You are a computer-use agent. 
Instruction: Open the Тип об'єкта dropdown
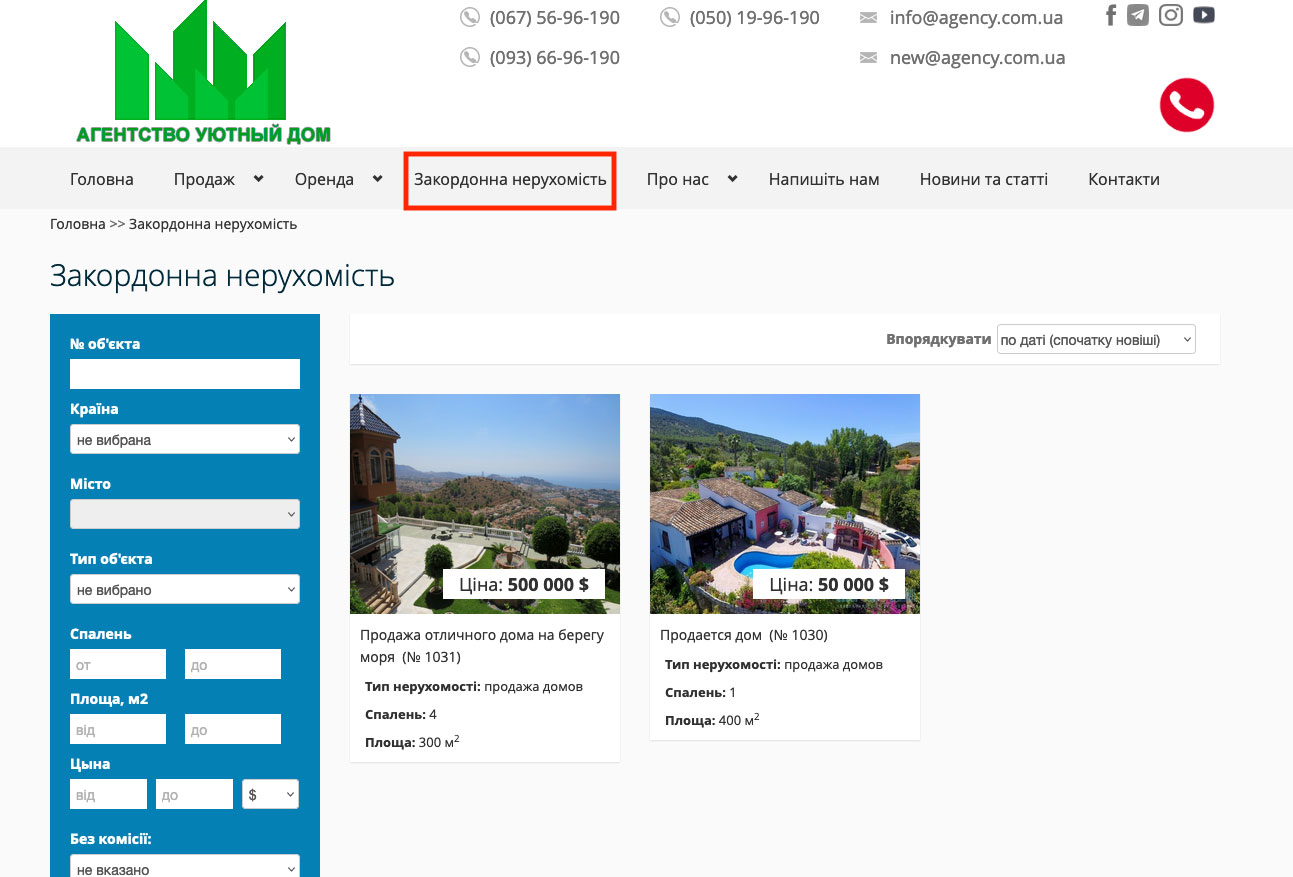tap(185, 589)
